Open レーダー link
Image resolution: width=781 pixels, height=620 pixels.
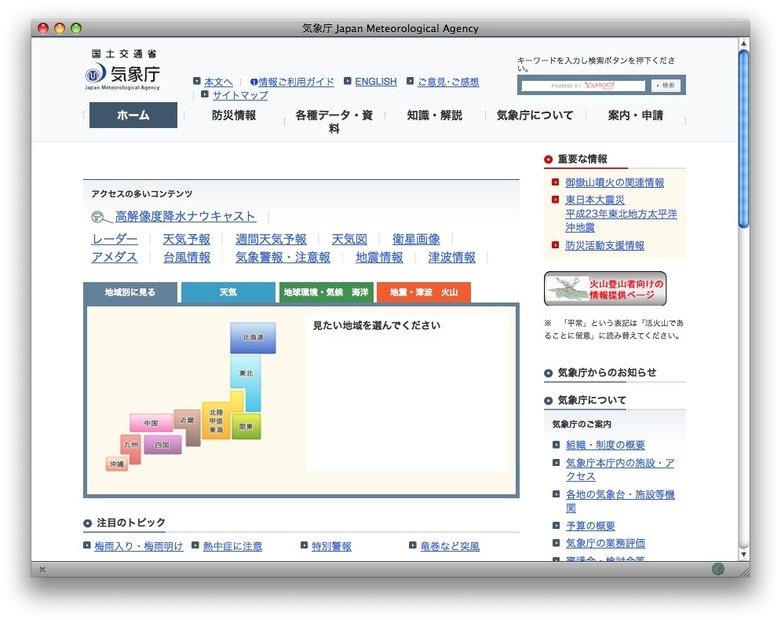coord(115,239)
